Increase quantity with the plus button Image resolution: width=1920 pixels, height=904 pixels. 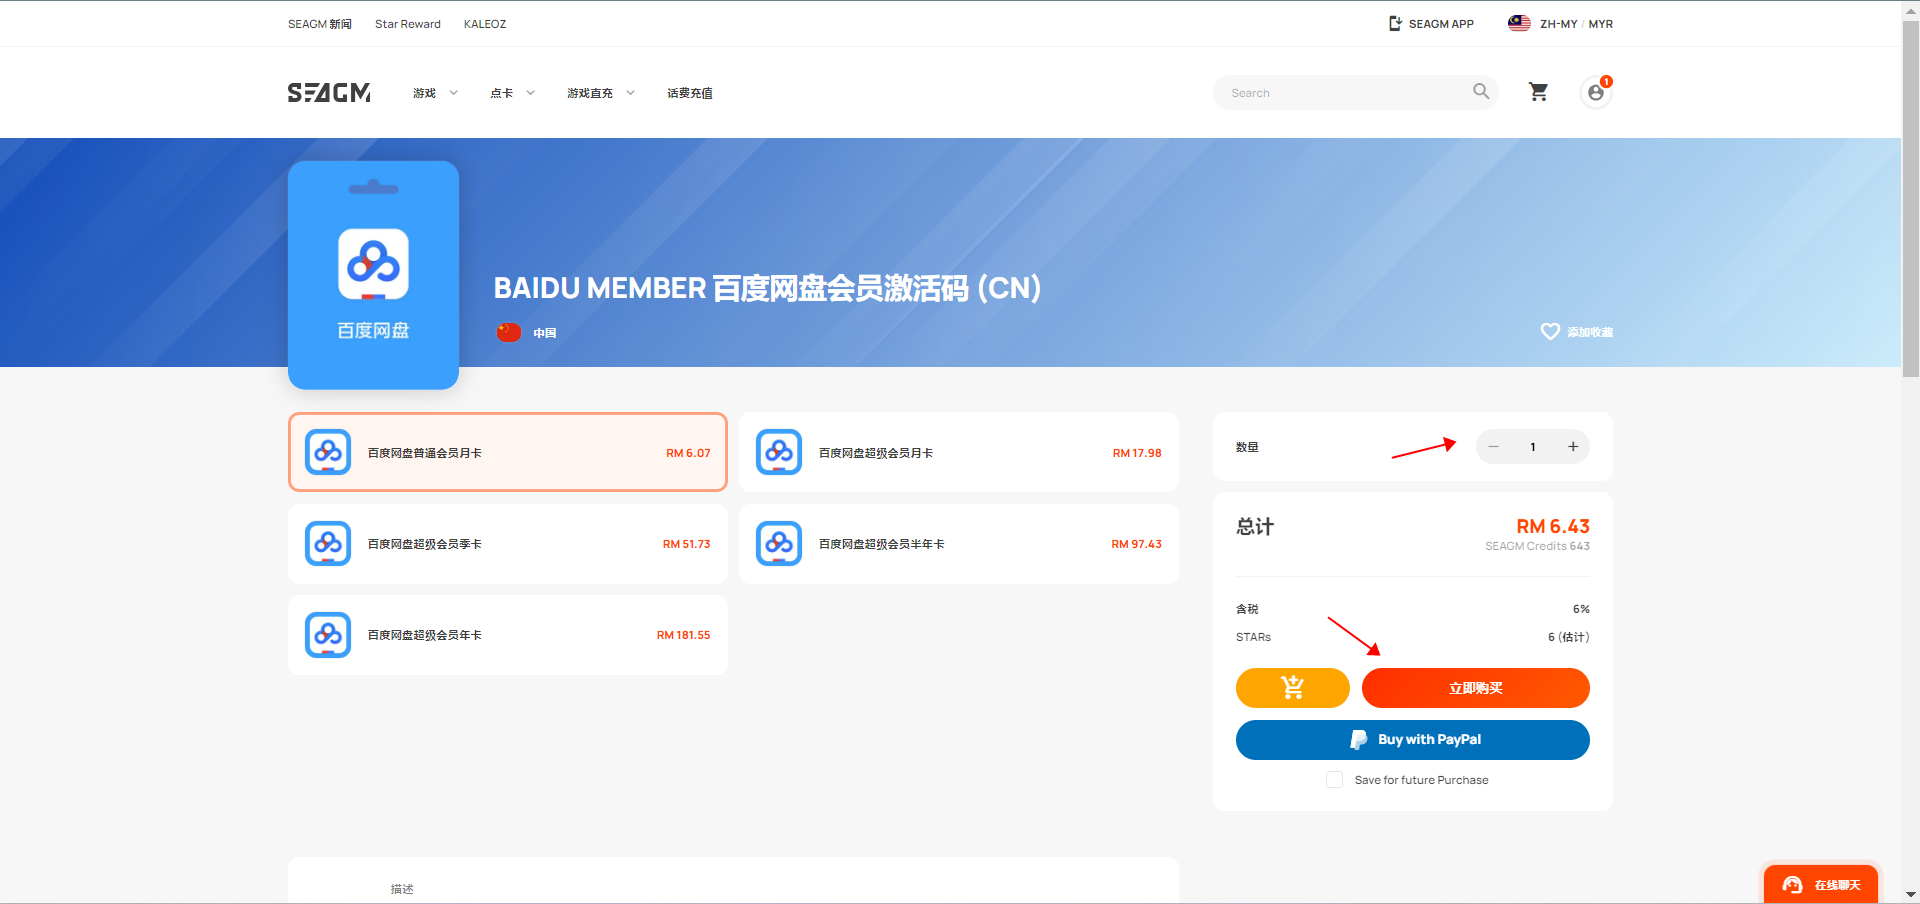click(1573, 447)
